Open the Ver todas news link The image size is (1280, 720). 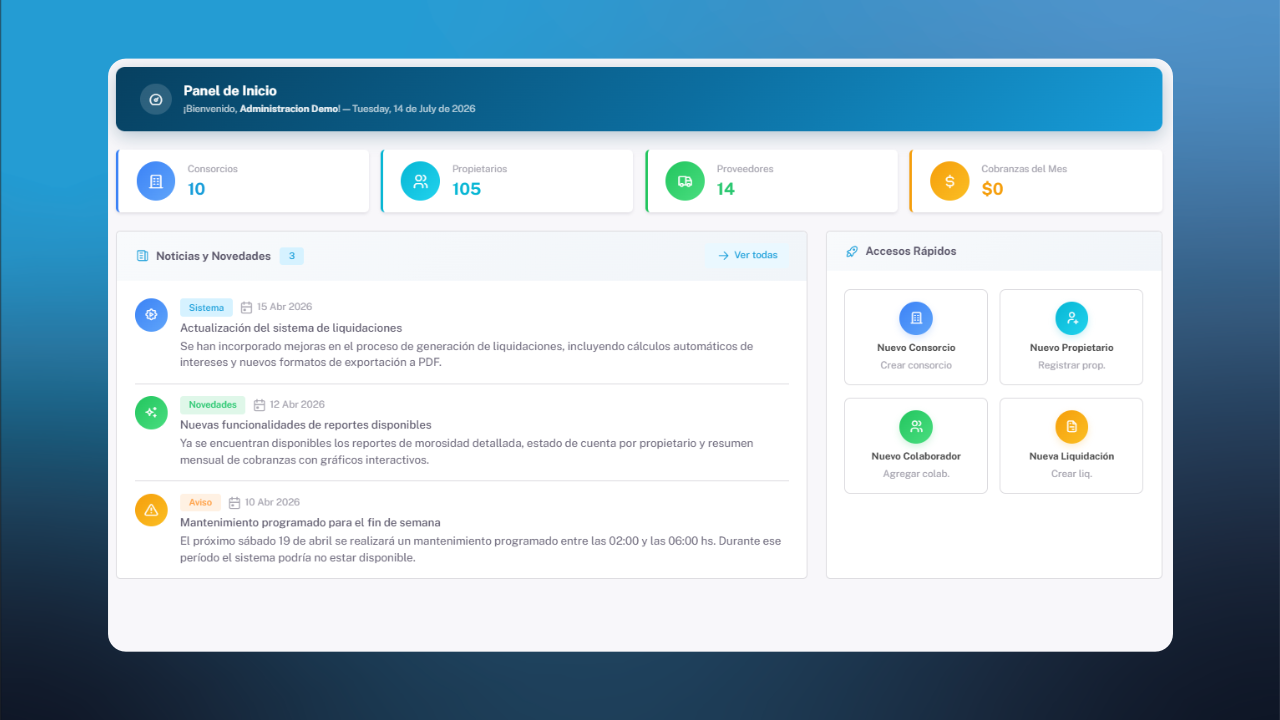[x=748, y=255]
